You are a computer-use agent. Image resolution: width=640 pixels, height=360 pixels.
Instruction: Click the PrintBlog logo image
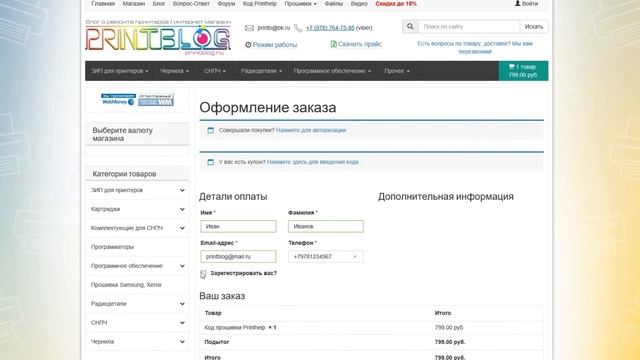click(x=158, y=37)
